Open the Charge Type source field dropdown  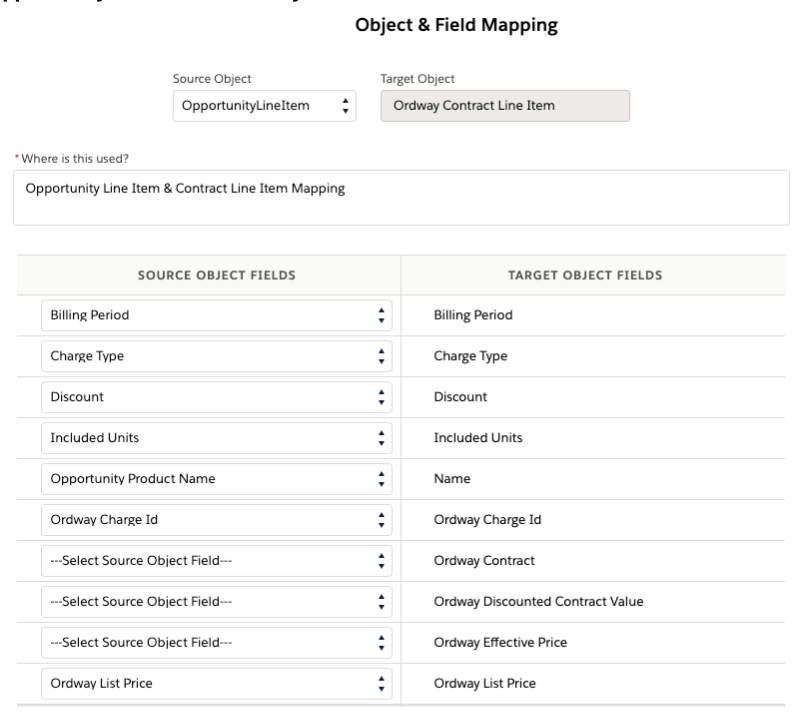216,356
